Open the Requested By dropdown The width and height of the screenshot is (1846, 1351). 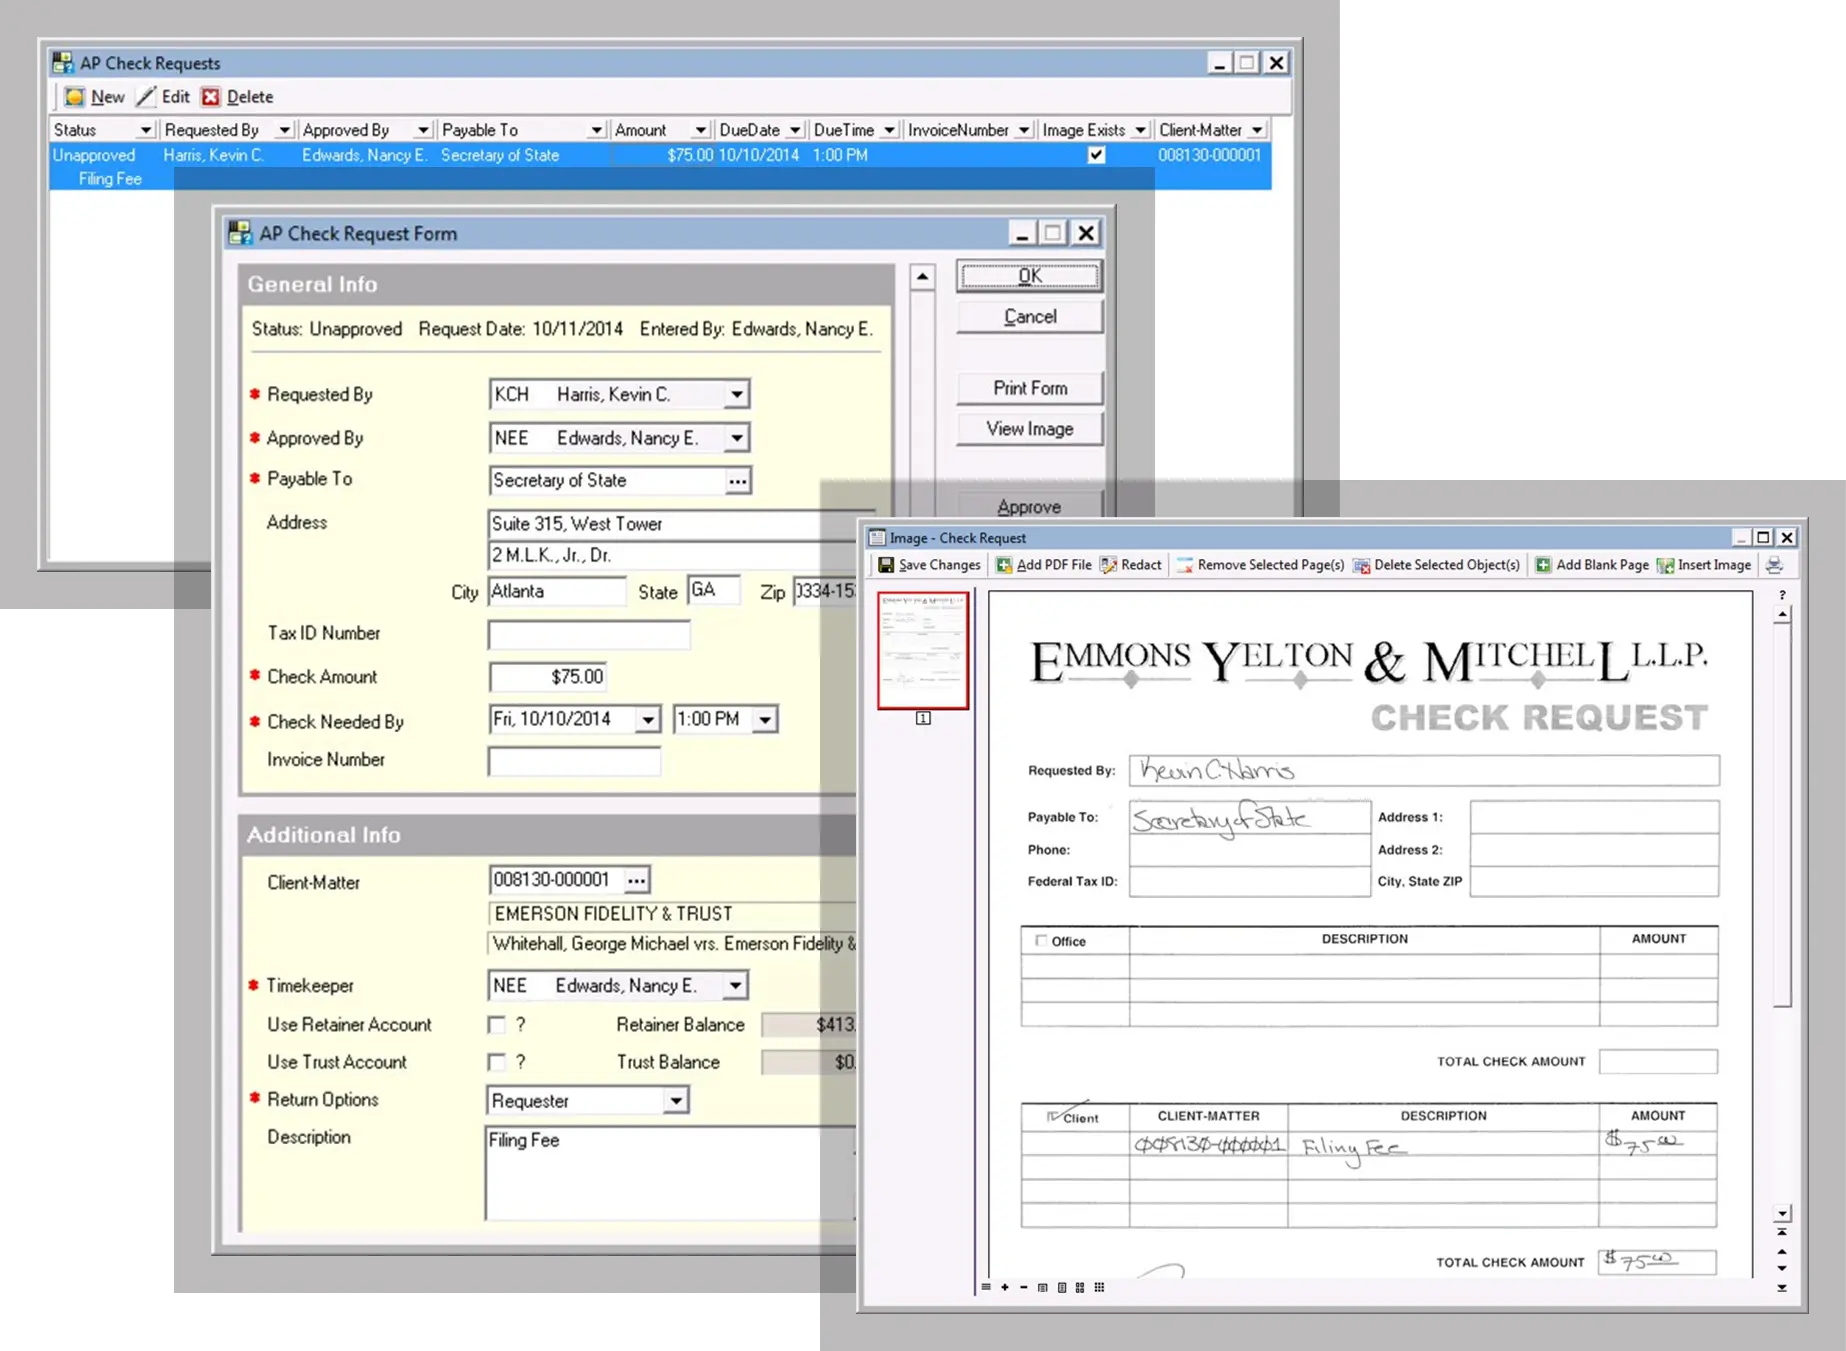(737, 394)
